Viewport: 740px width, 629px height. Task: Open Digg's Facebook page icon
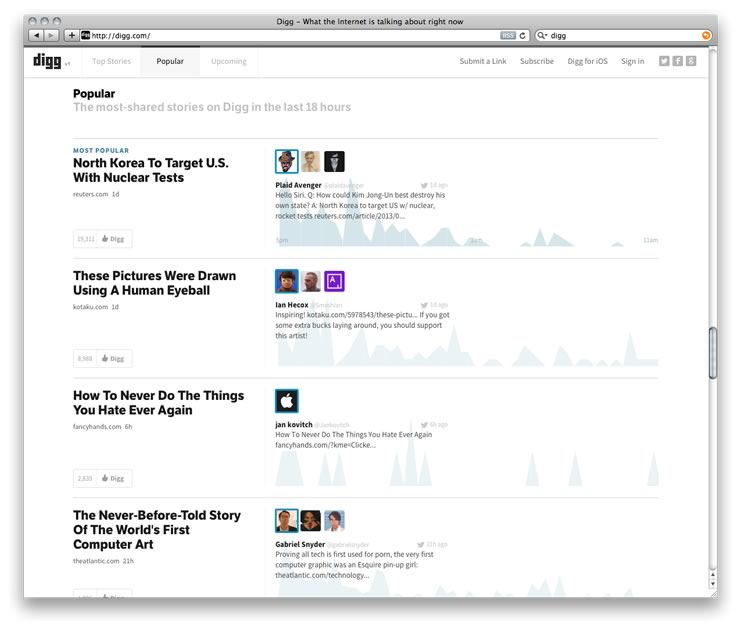click(x=677, y=61)
